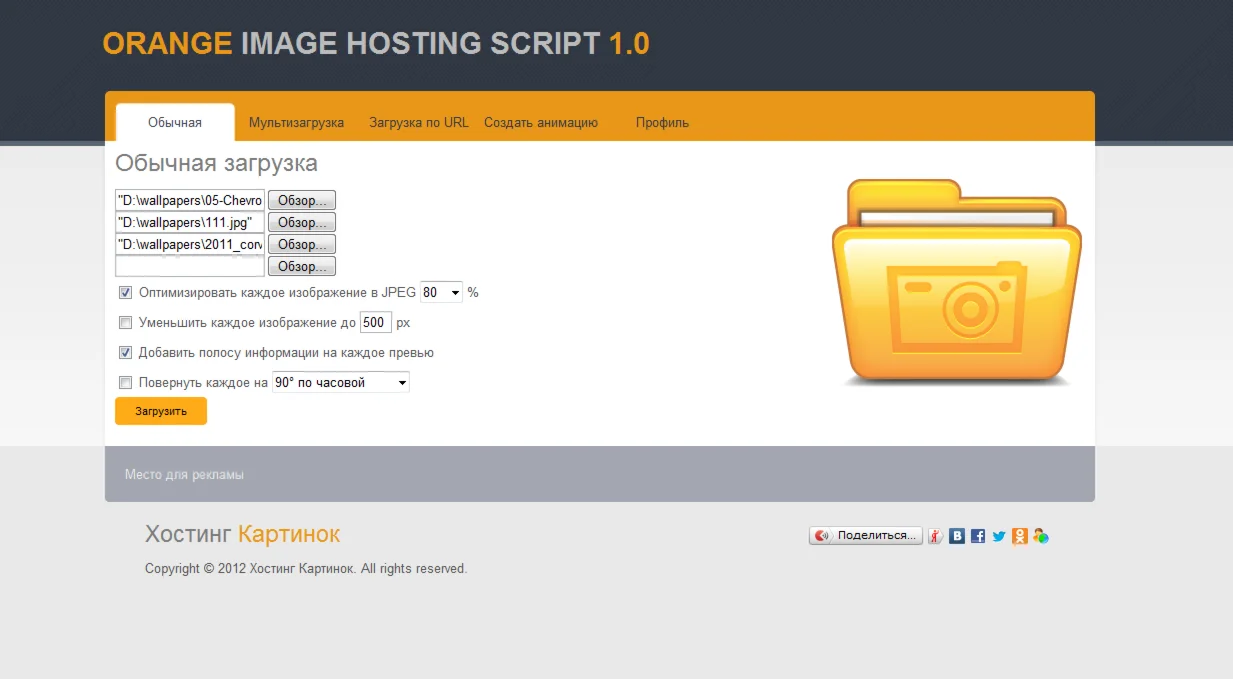Click the 'Orange Image Hosting Script 1.0' logo
This screenshot has height=679, width=1233.
coord(376,44)
